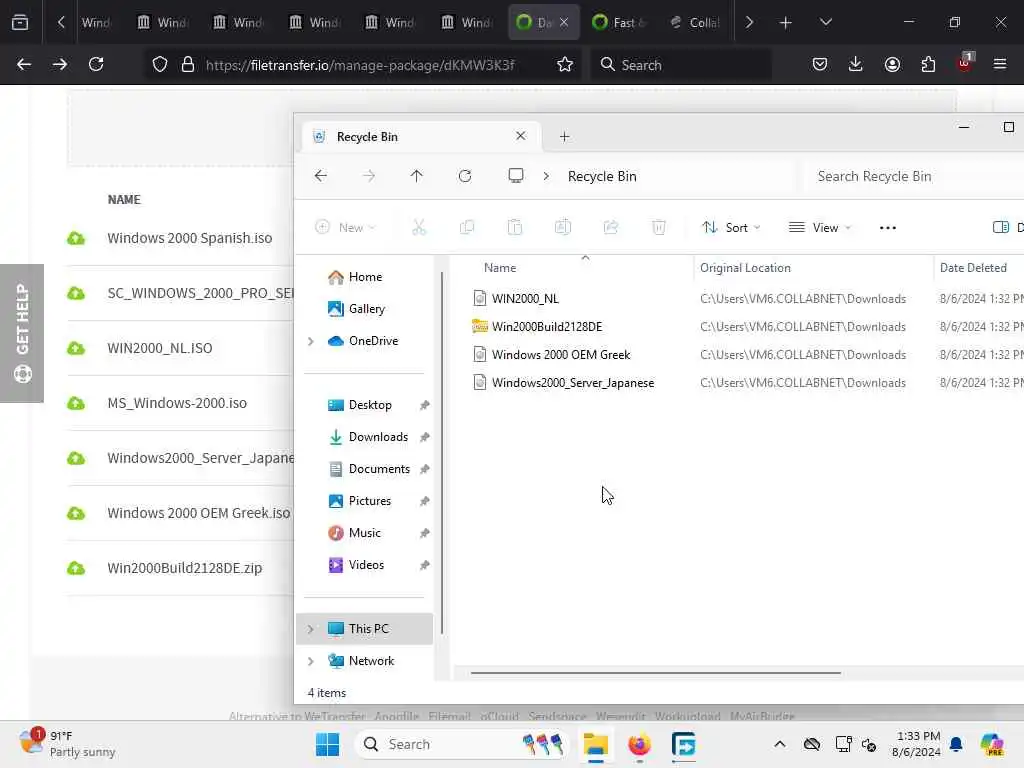The image size is (1024, 768).
Task: List all Firefox tabs dropdown arrow
Action: click(x=825, y=22)
